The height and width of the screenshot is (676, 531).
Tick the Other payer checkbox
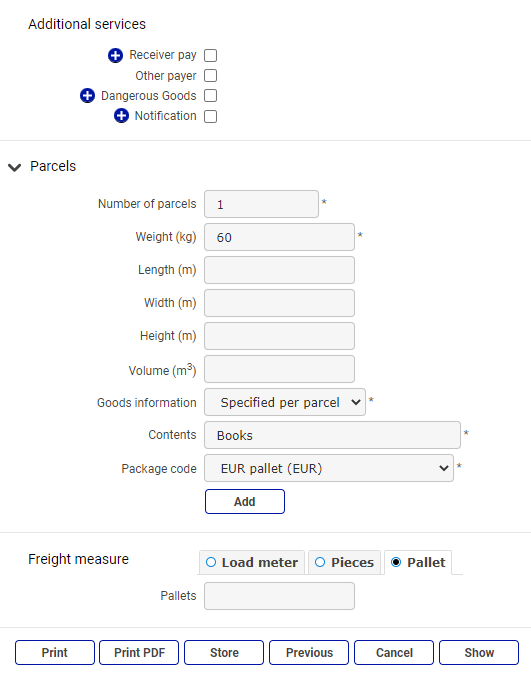210,75
